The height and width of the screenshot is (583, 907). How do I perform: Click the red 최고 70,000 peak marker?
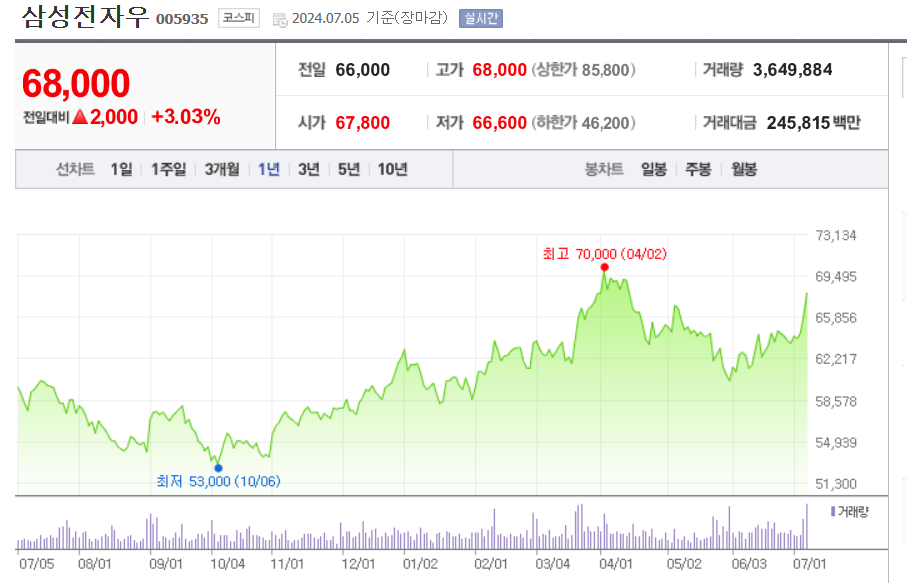[x=604, y=267]
